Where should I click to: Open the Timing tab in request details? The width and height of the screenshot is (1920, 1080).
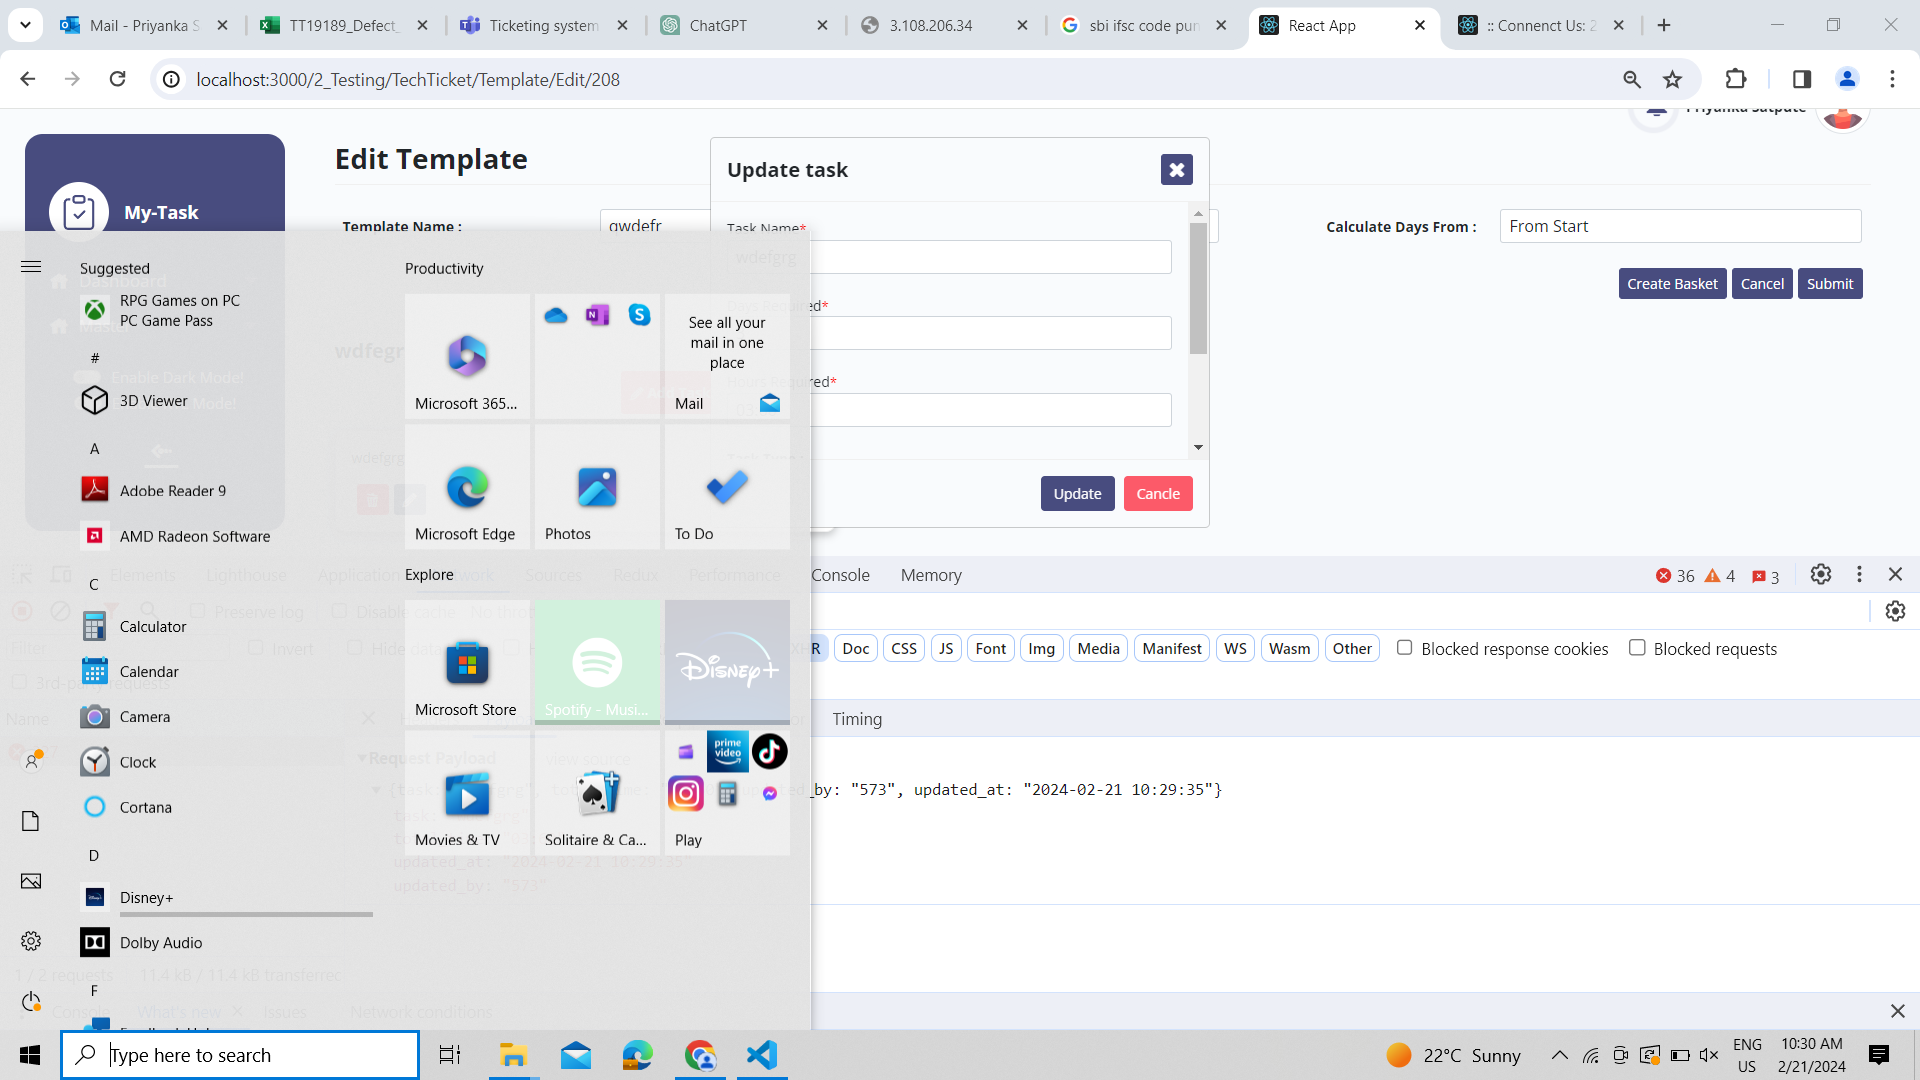coord(857,719)
